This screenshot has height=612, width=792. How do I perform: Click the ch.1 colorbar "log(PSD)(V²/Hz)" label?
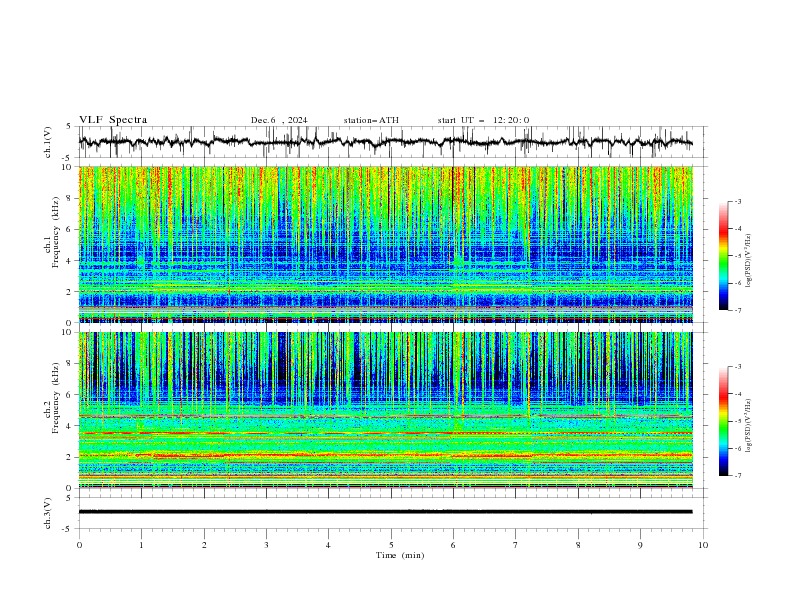(749, 261)
